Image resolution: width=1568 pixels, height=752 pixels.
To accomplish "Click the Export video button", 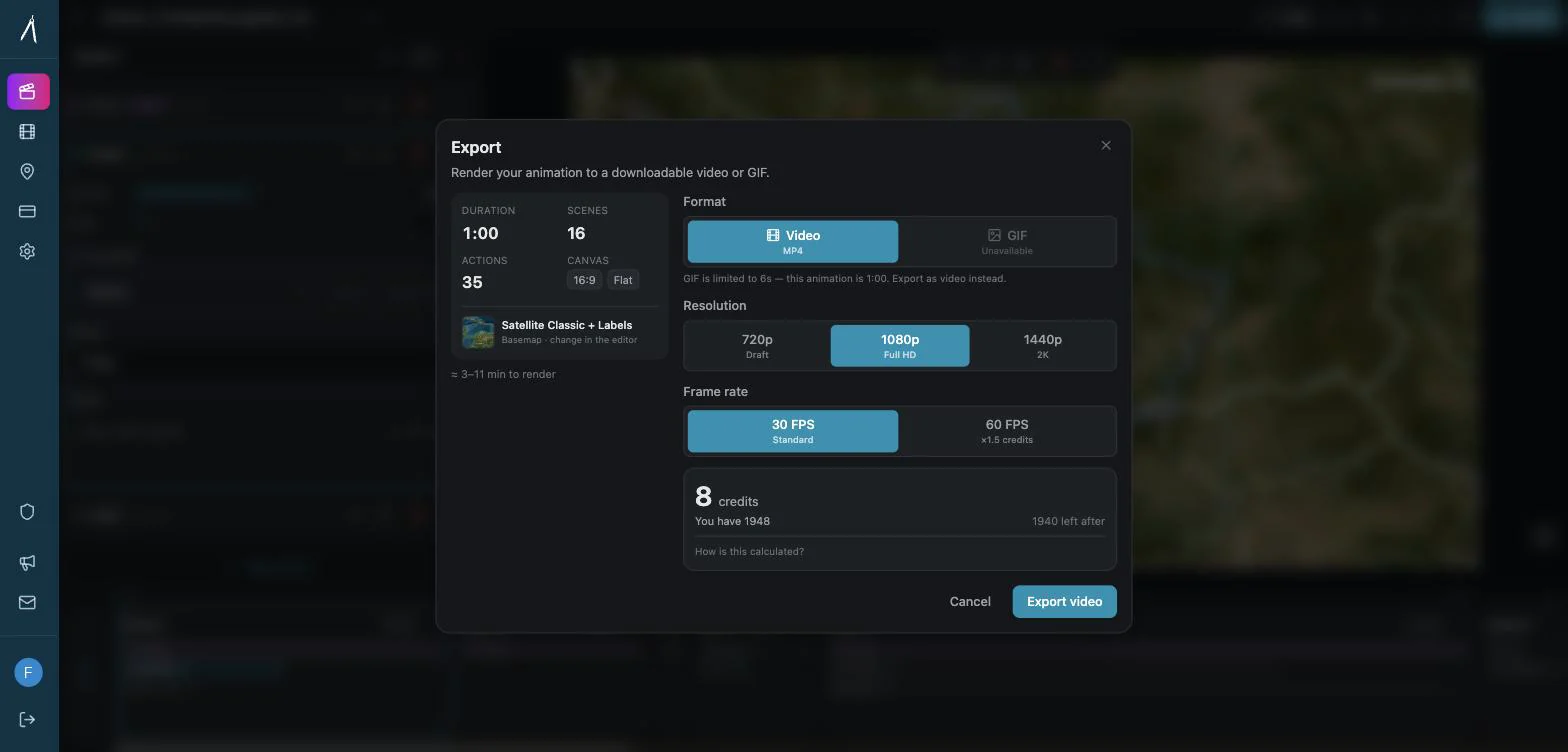I will pyautogui.click(x=1065, y=602).
